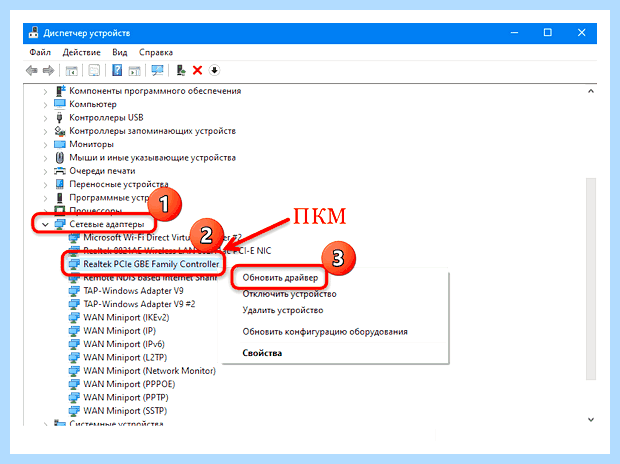Click the Контроллеры USB category icon

pos(60,117)
